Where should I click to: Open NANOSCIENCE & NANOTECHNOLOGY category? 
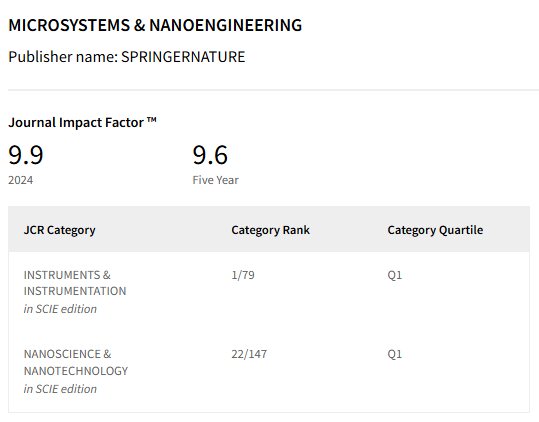pos(76,362)
